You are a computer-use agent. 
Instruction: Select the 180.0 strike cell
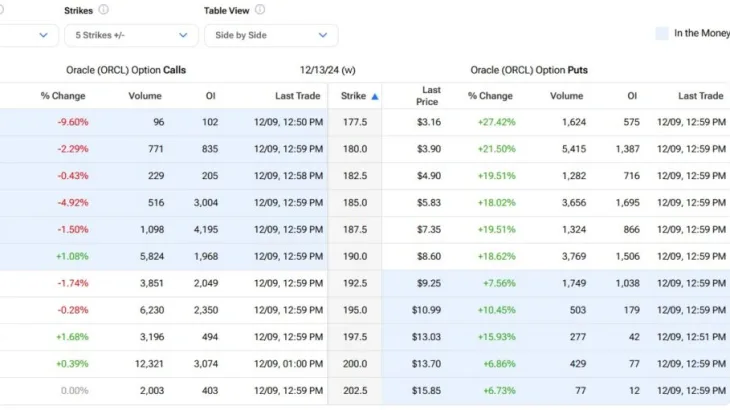tap(355, 149)
